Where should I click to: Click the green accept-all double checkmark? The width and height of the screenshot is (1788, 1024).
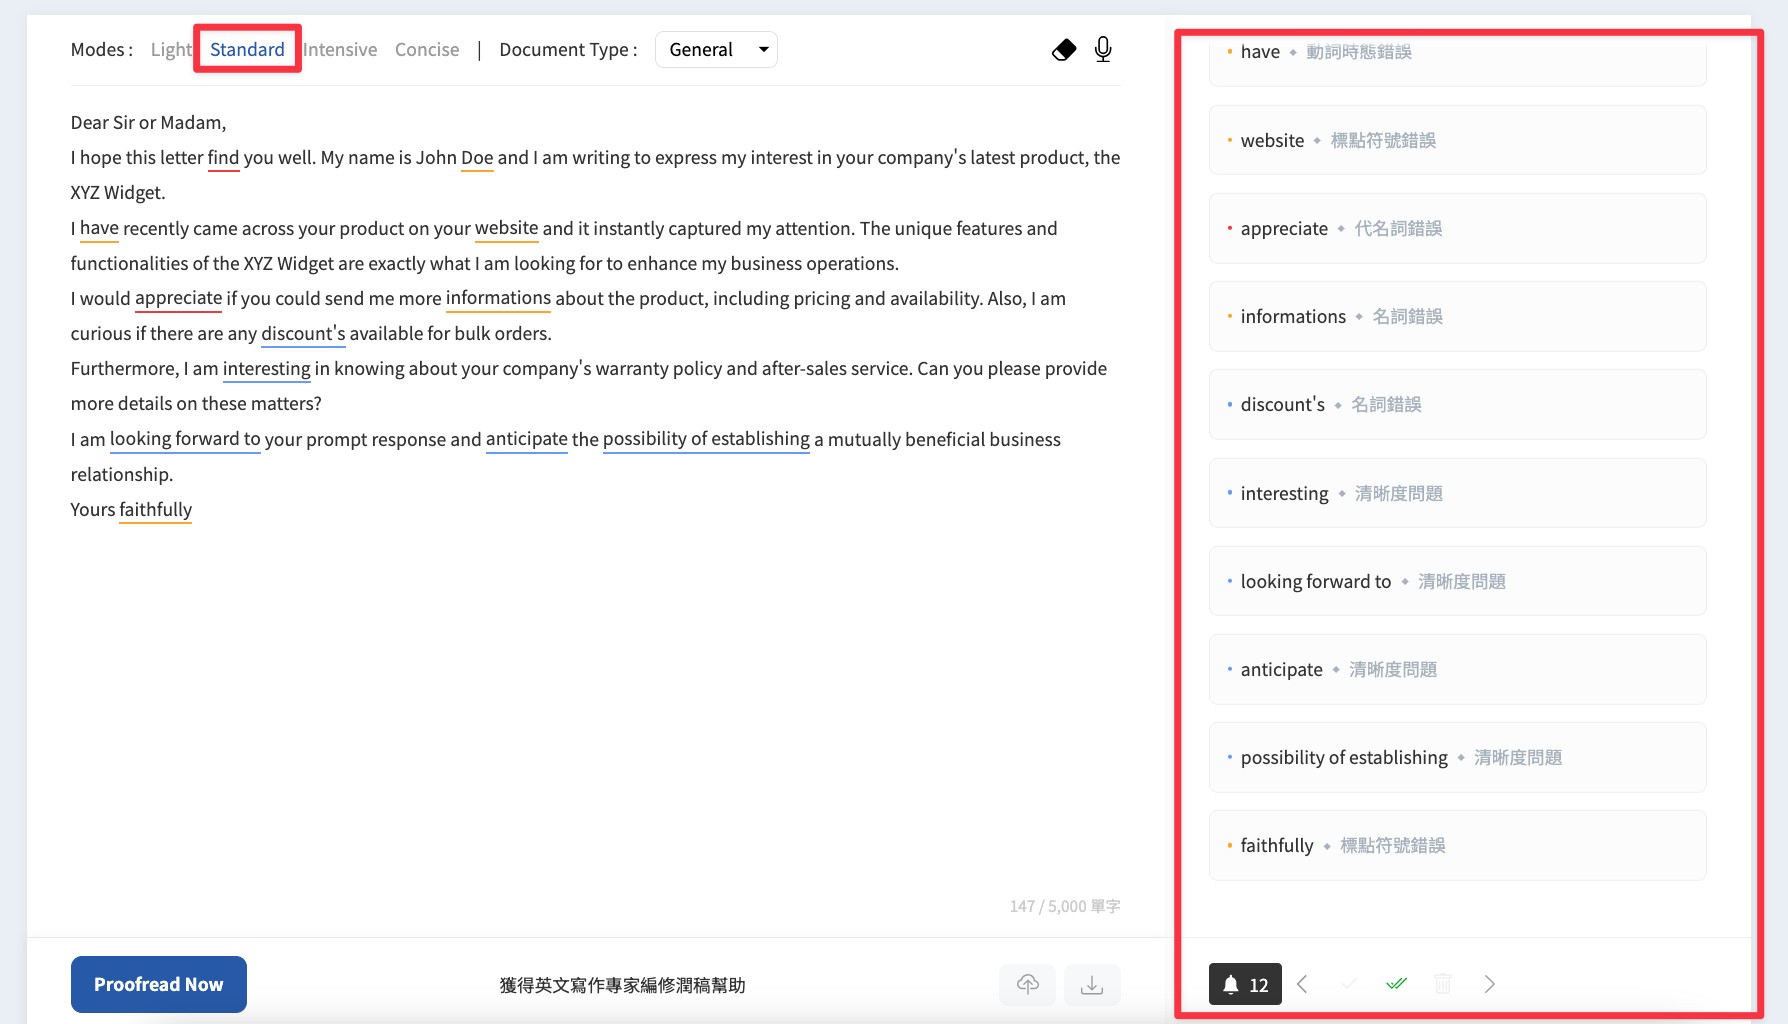[x=1397, y=984]
